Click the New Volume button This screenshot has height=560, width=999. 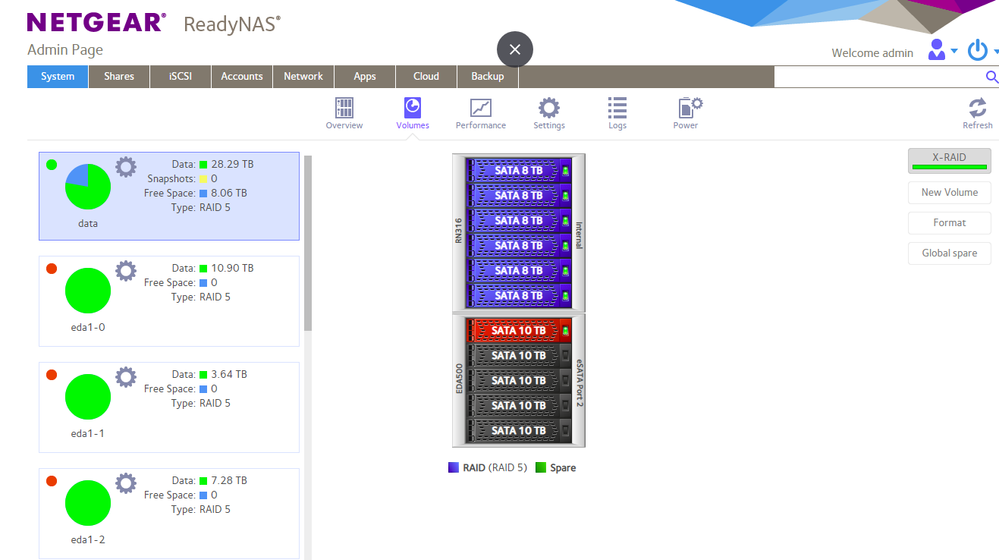(949, 192)
